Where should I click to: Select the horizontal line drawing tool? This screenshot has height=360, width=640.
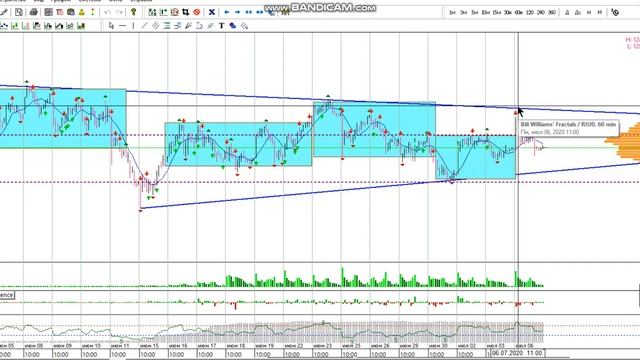tap(122, 26)
